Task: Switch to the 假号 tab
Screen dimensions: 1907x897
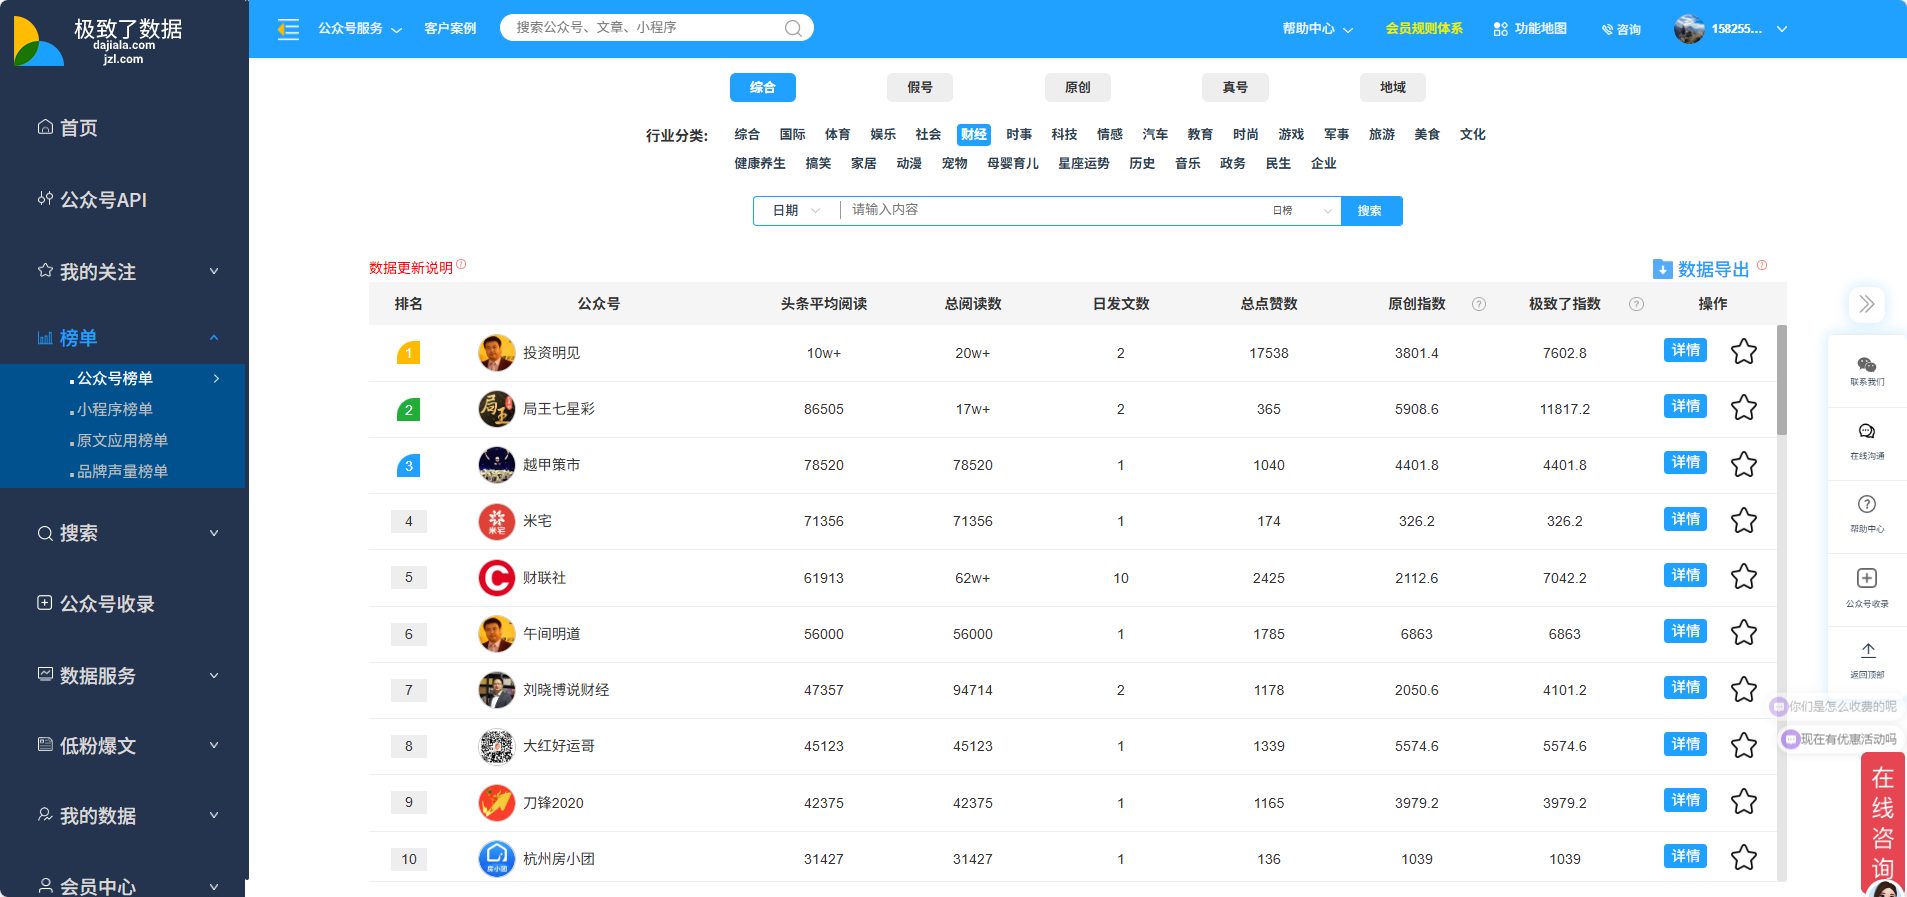Action: [x=920, y=87]
